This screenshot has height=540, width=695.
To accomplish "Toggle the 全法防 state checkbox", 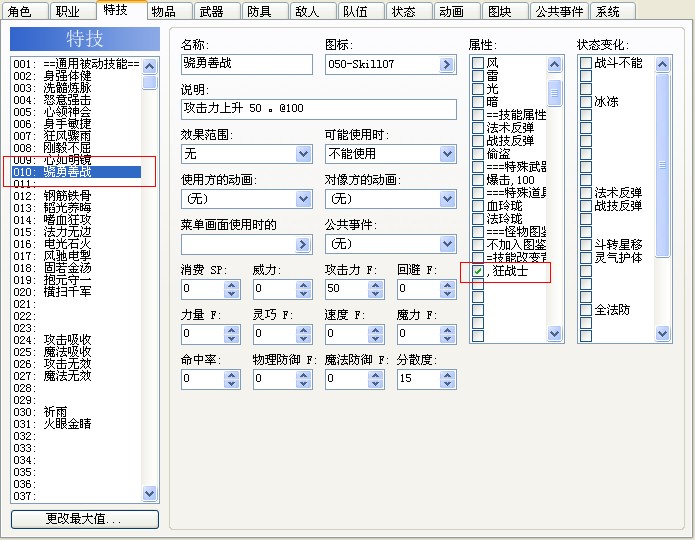I will coord(586,310).
